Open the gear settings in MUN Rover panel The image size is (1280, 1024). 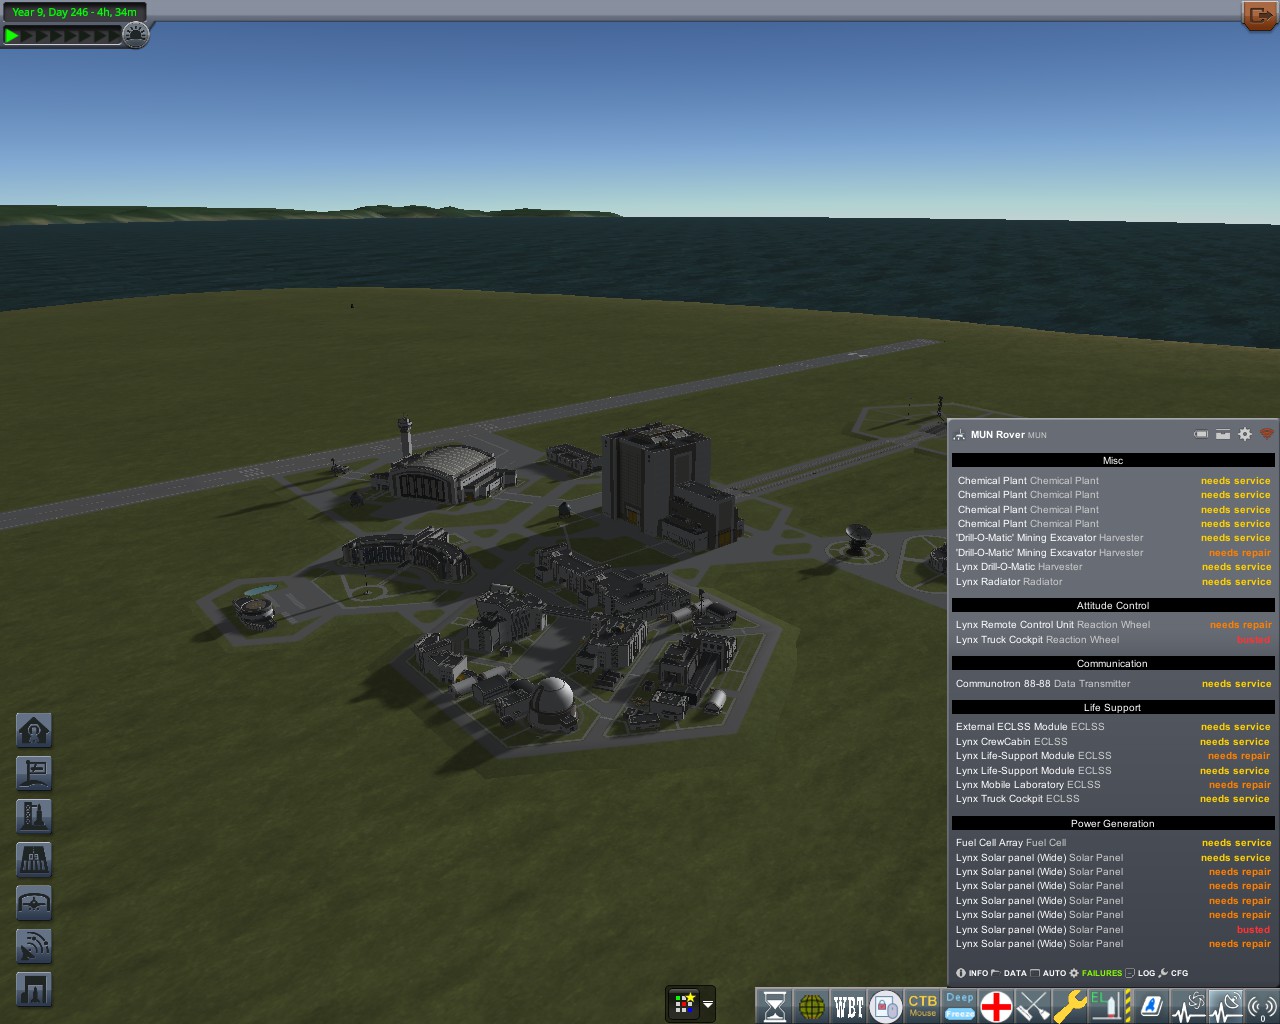pyautogui.click(x=1245, y=434)
